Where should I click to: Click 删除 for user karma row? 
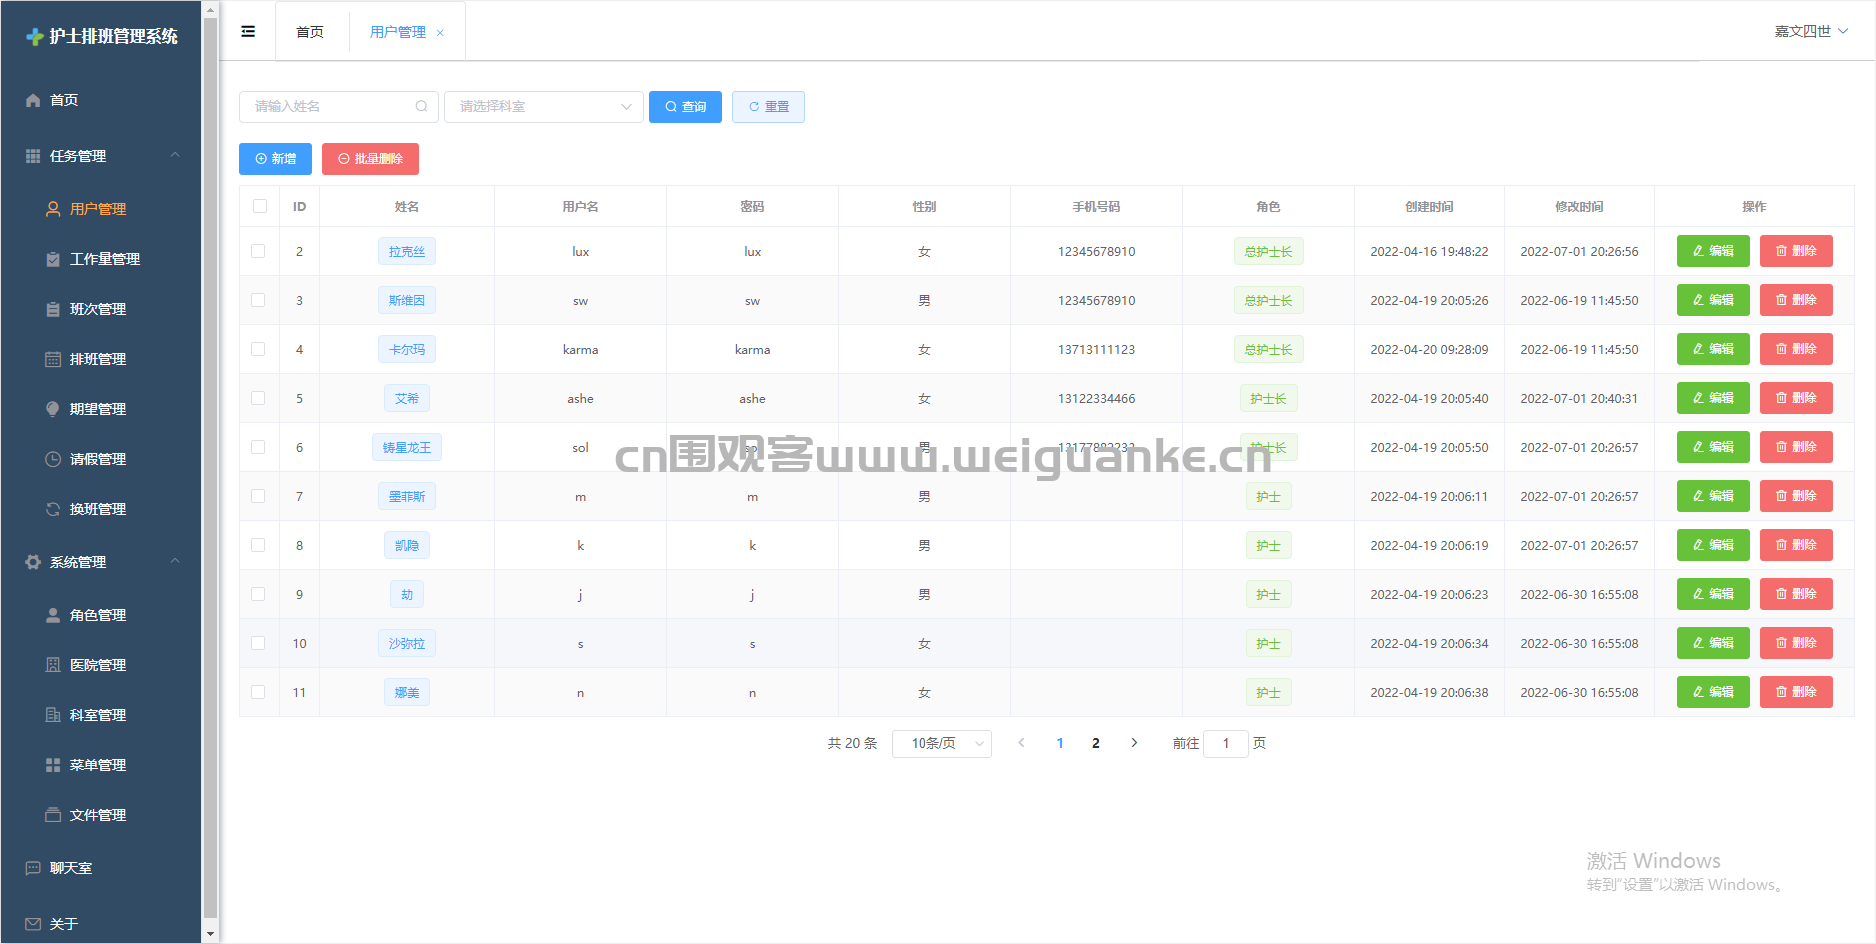tap(1796, 349)
